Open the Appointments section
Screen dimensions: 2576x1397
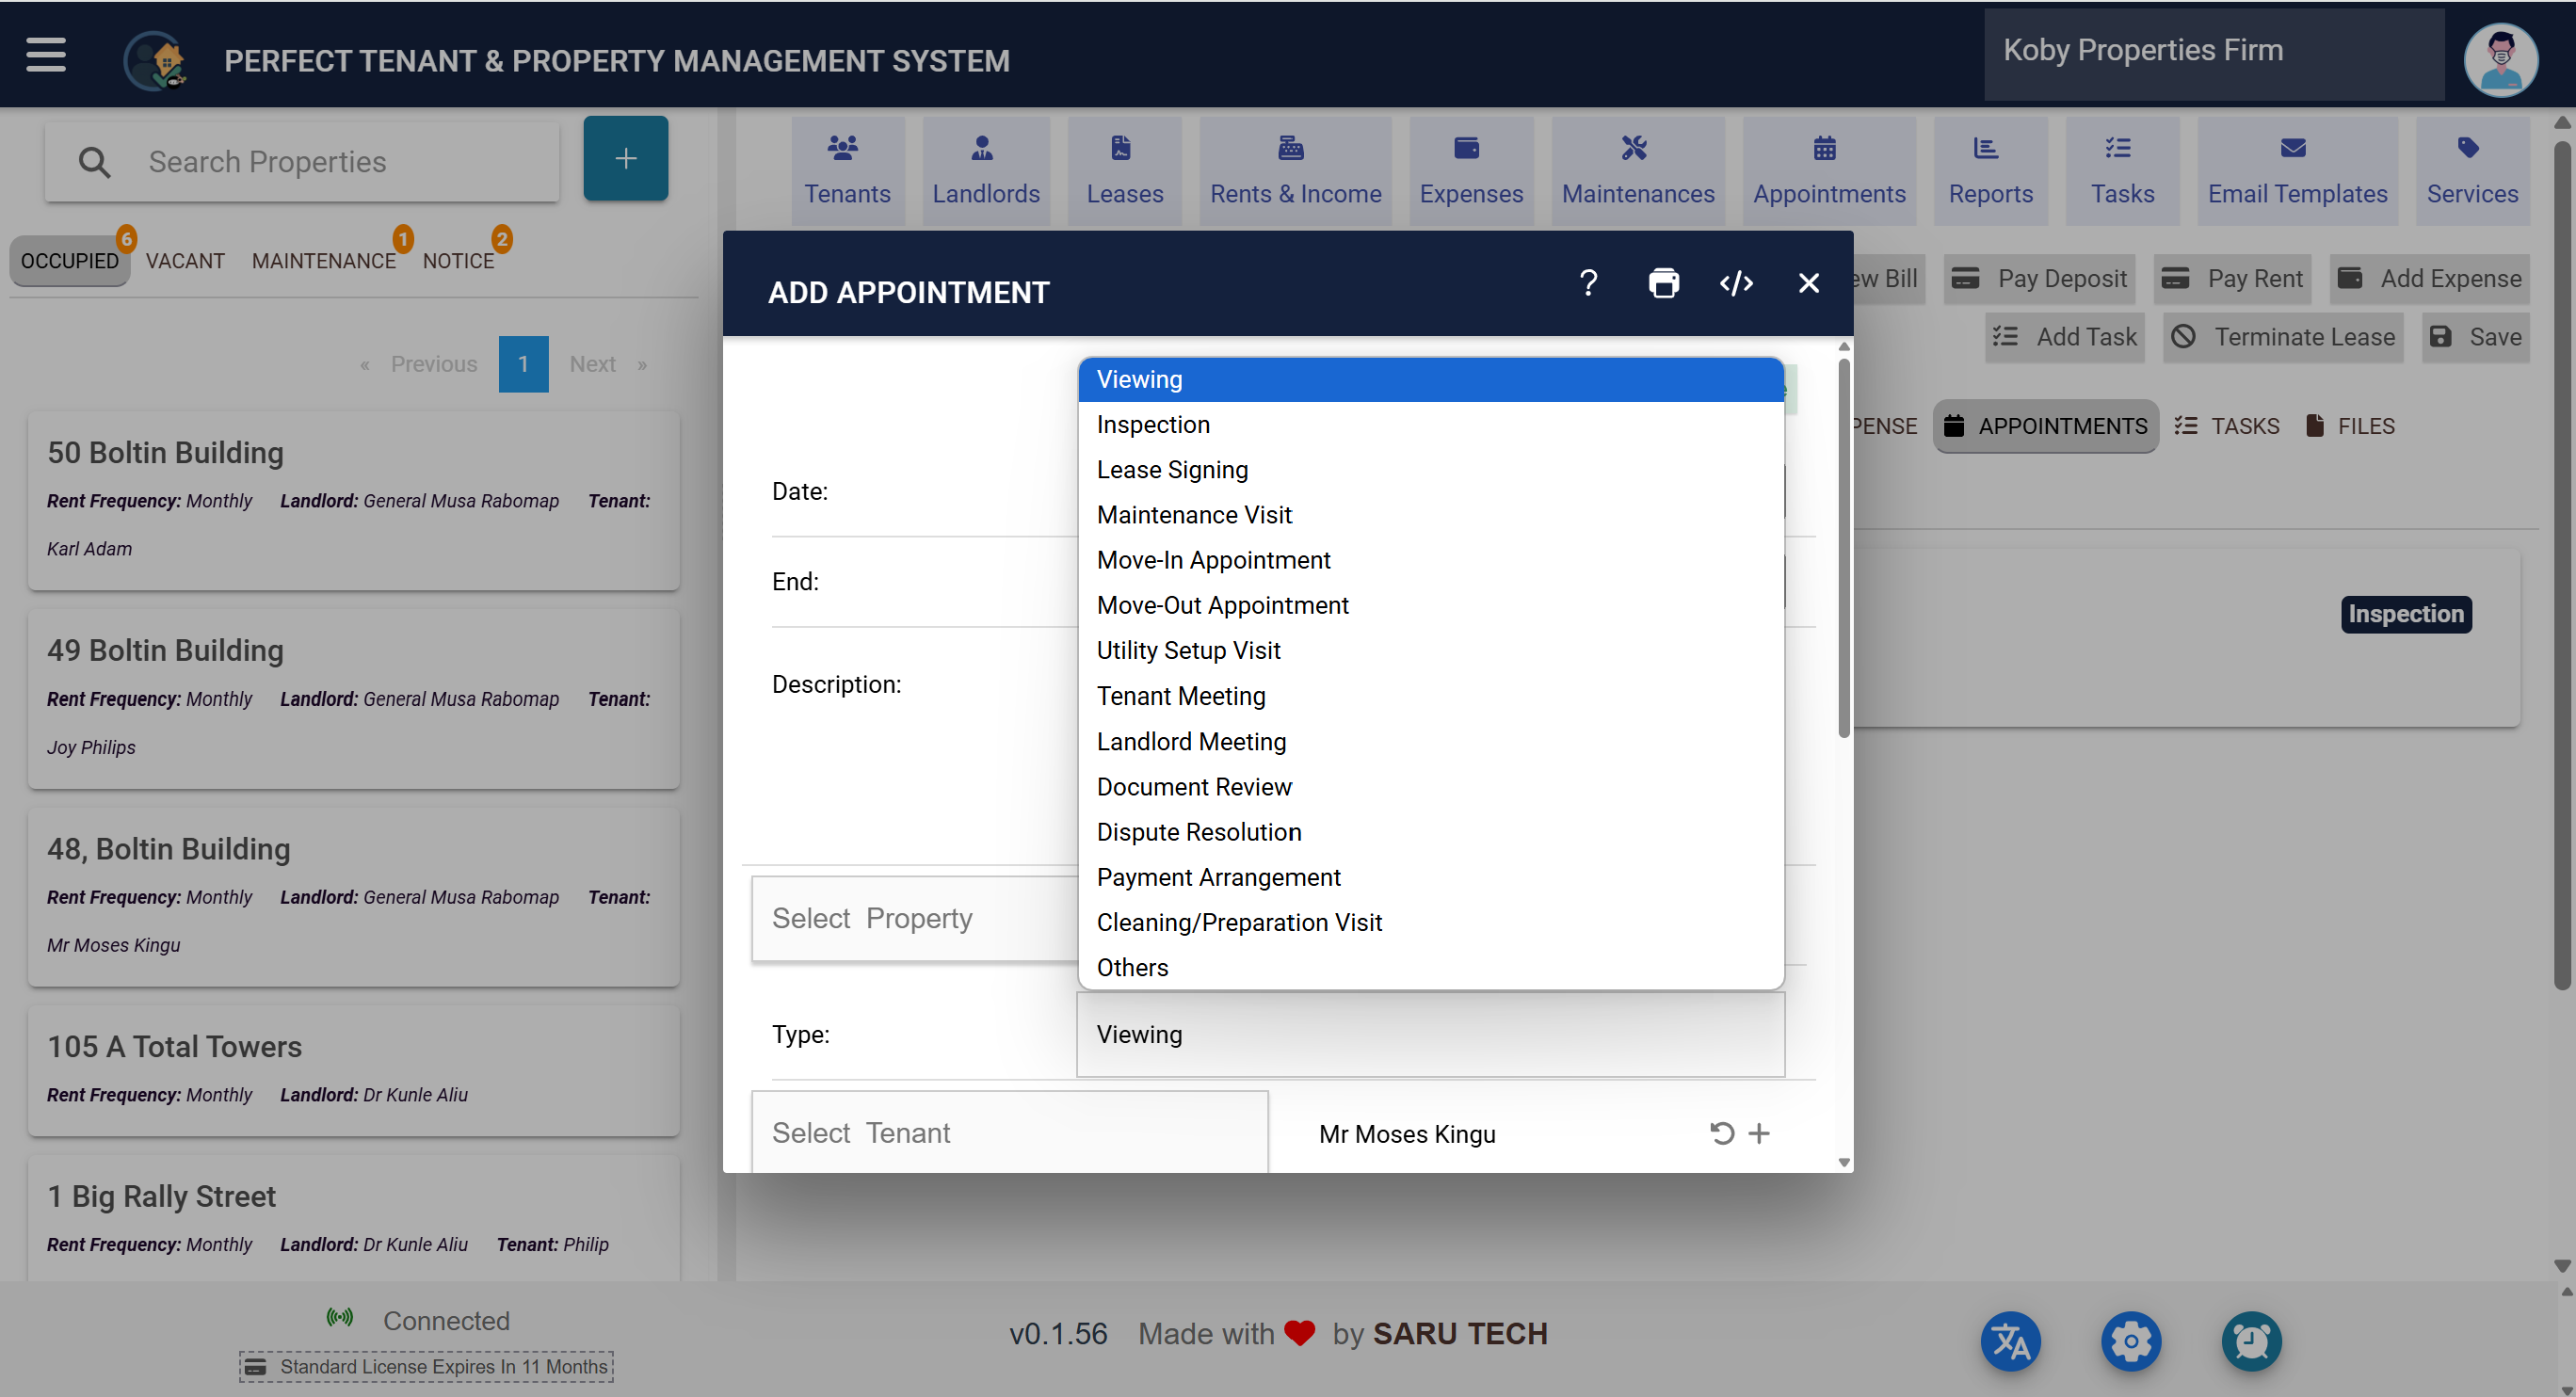pos(1829,170)
